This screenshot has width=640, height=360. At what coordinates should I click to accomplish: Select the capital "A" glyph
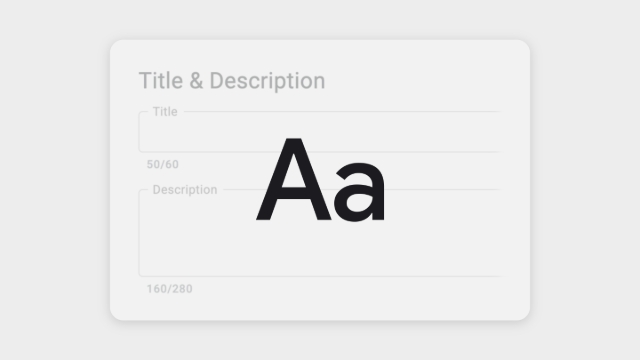(293, 180)
